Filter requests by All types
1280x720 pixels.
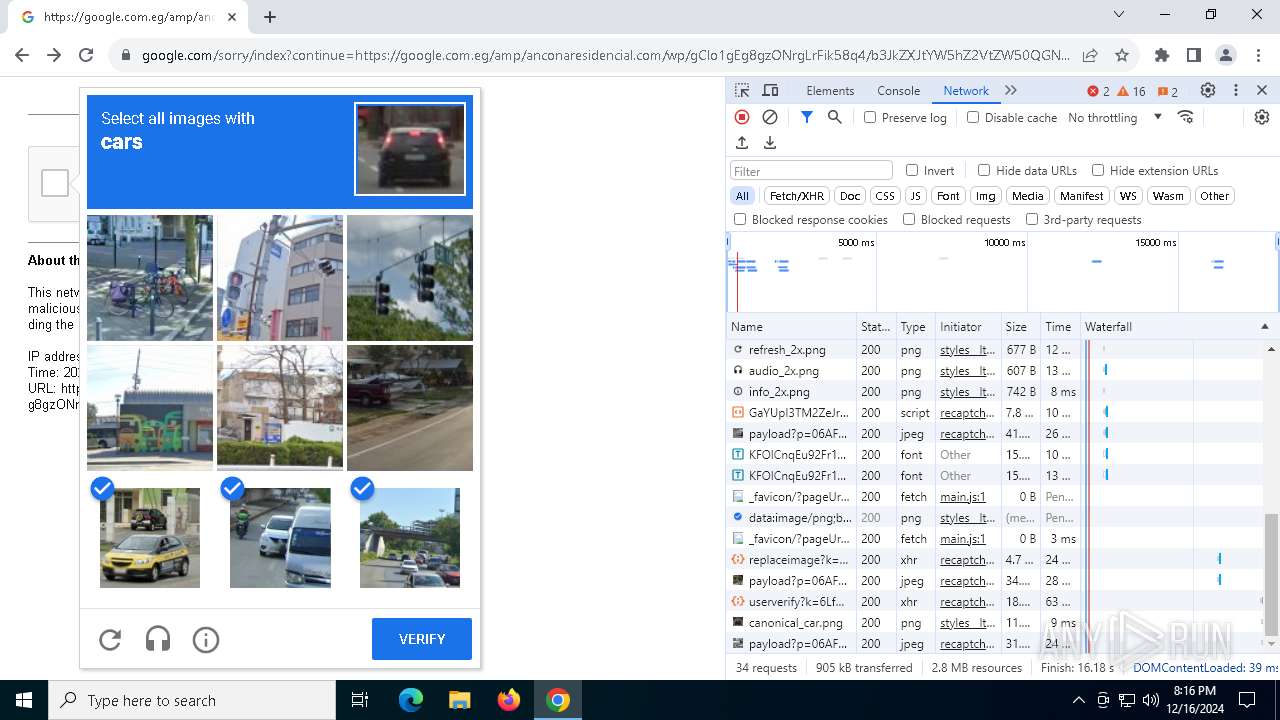(x=742, y=196)
